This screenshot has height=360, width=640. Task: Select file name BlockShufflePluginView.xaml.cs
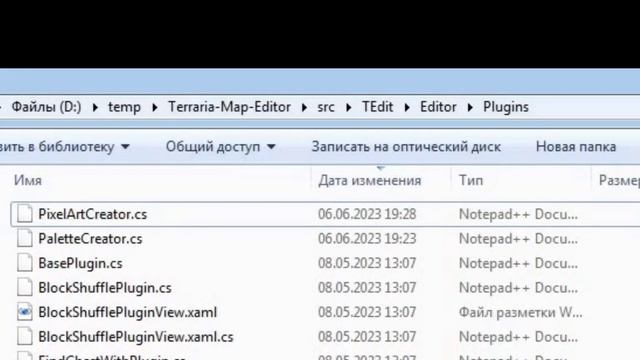click(x=136, y=337)
